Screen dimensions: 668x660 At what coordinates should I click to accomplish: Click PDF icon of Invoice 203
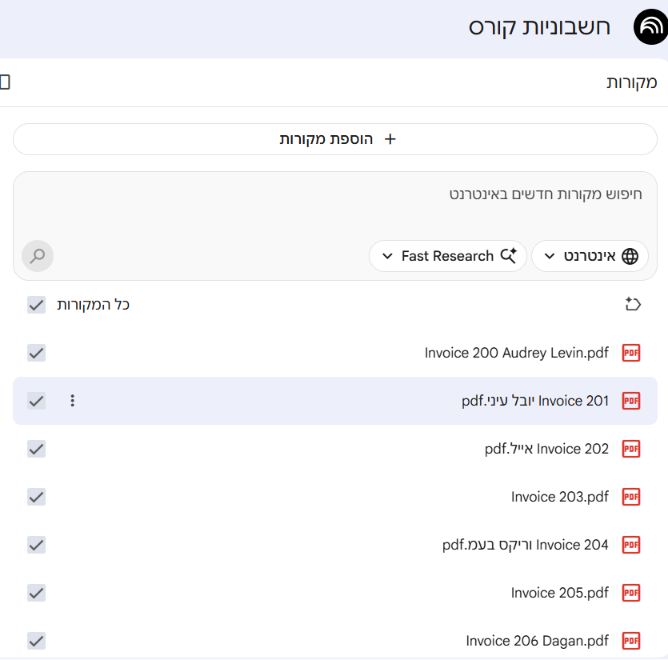[x=631, y=497]
